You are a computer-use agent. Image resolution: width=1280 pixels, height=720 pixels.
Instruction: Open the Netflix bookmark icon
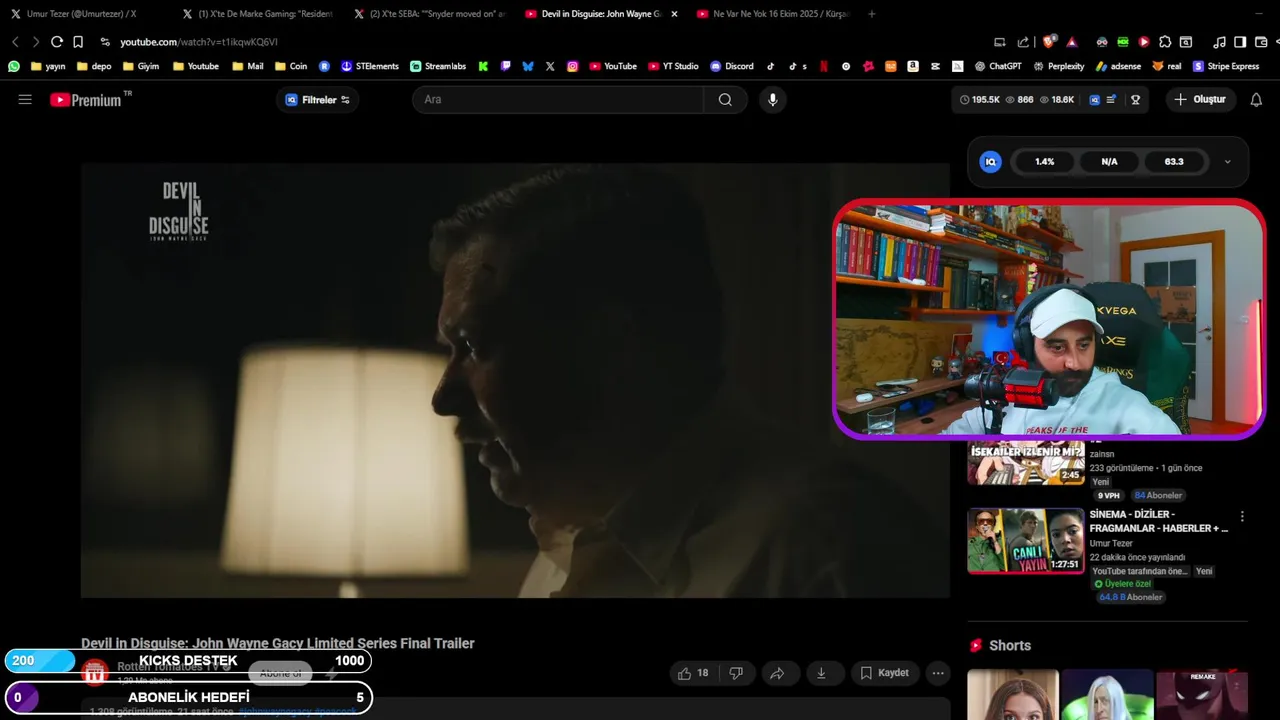824,66
